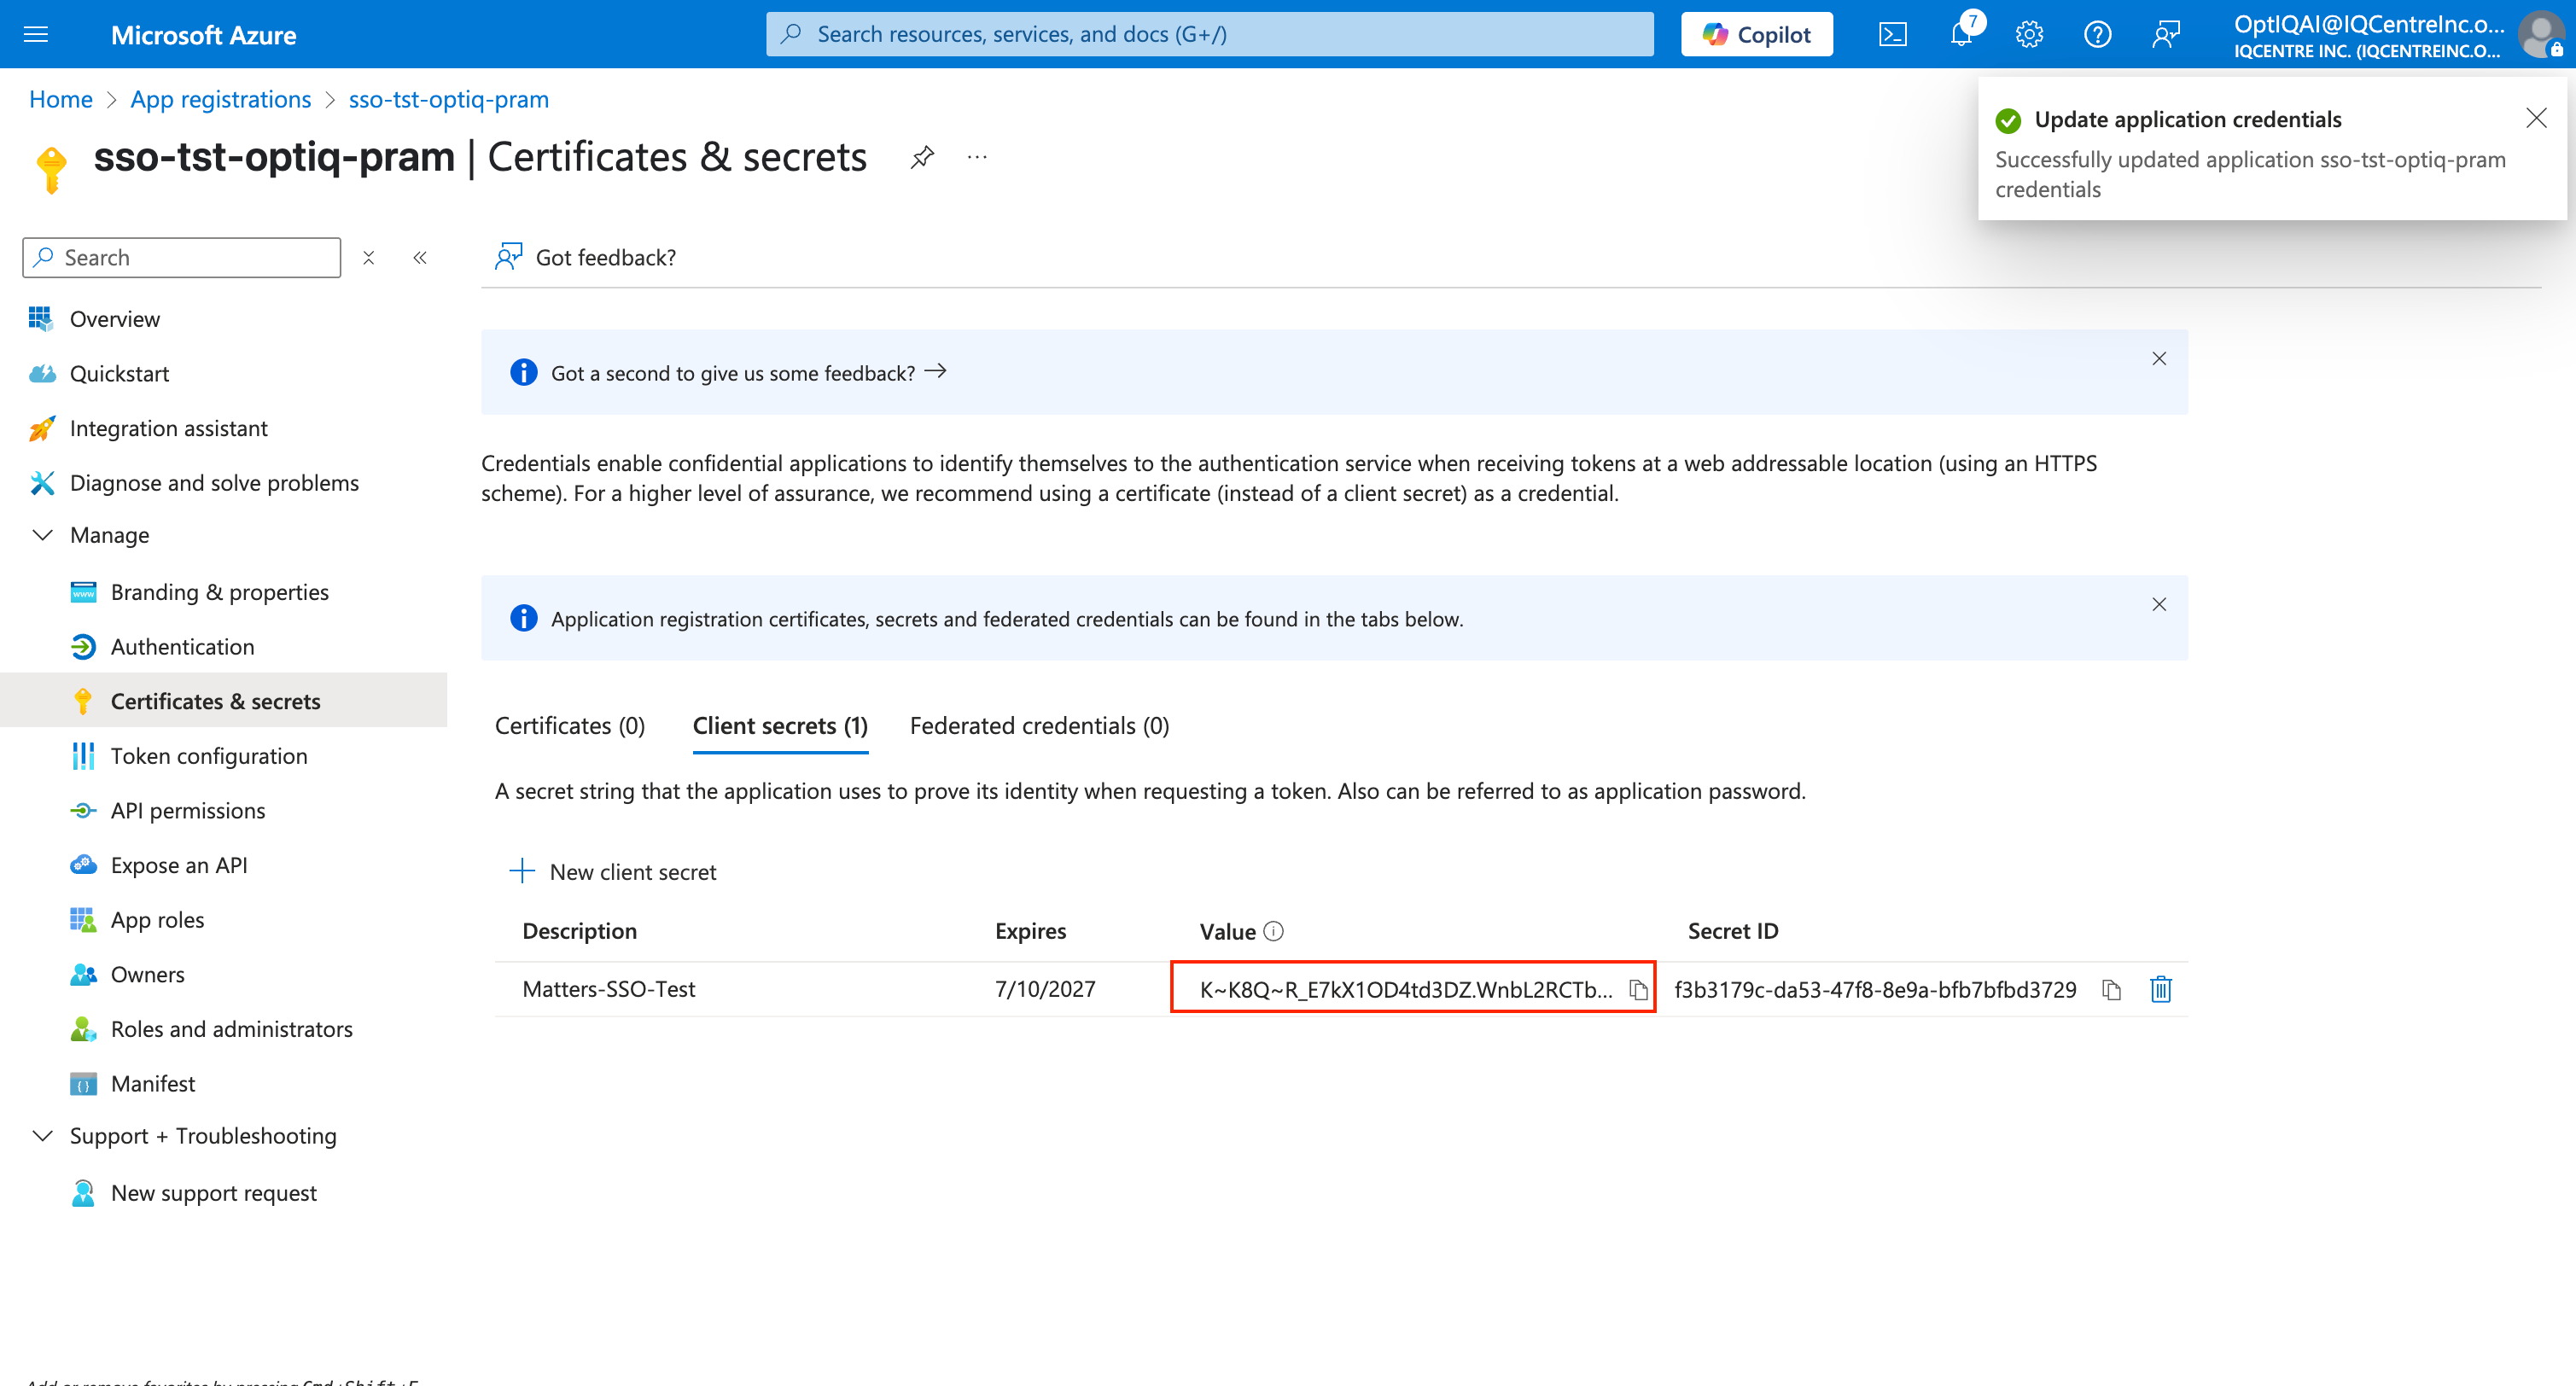Show info about the Value column

point(1273,931)
